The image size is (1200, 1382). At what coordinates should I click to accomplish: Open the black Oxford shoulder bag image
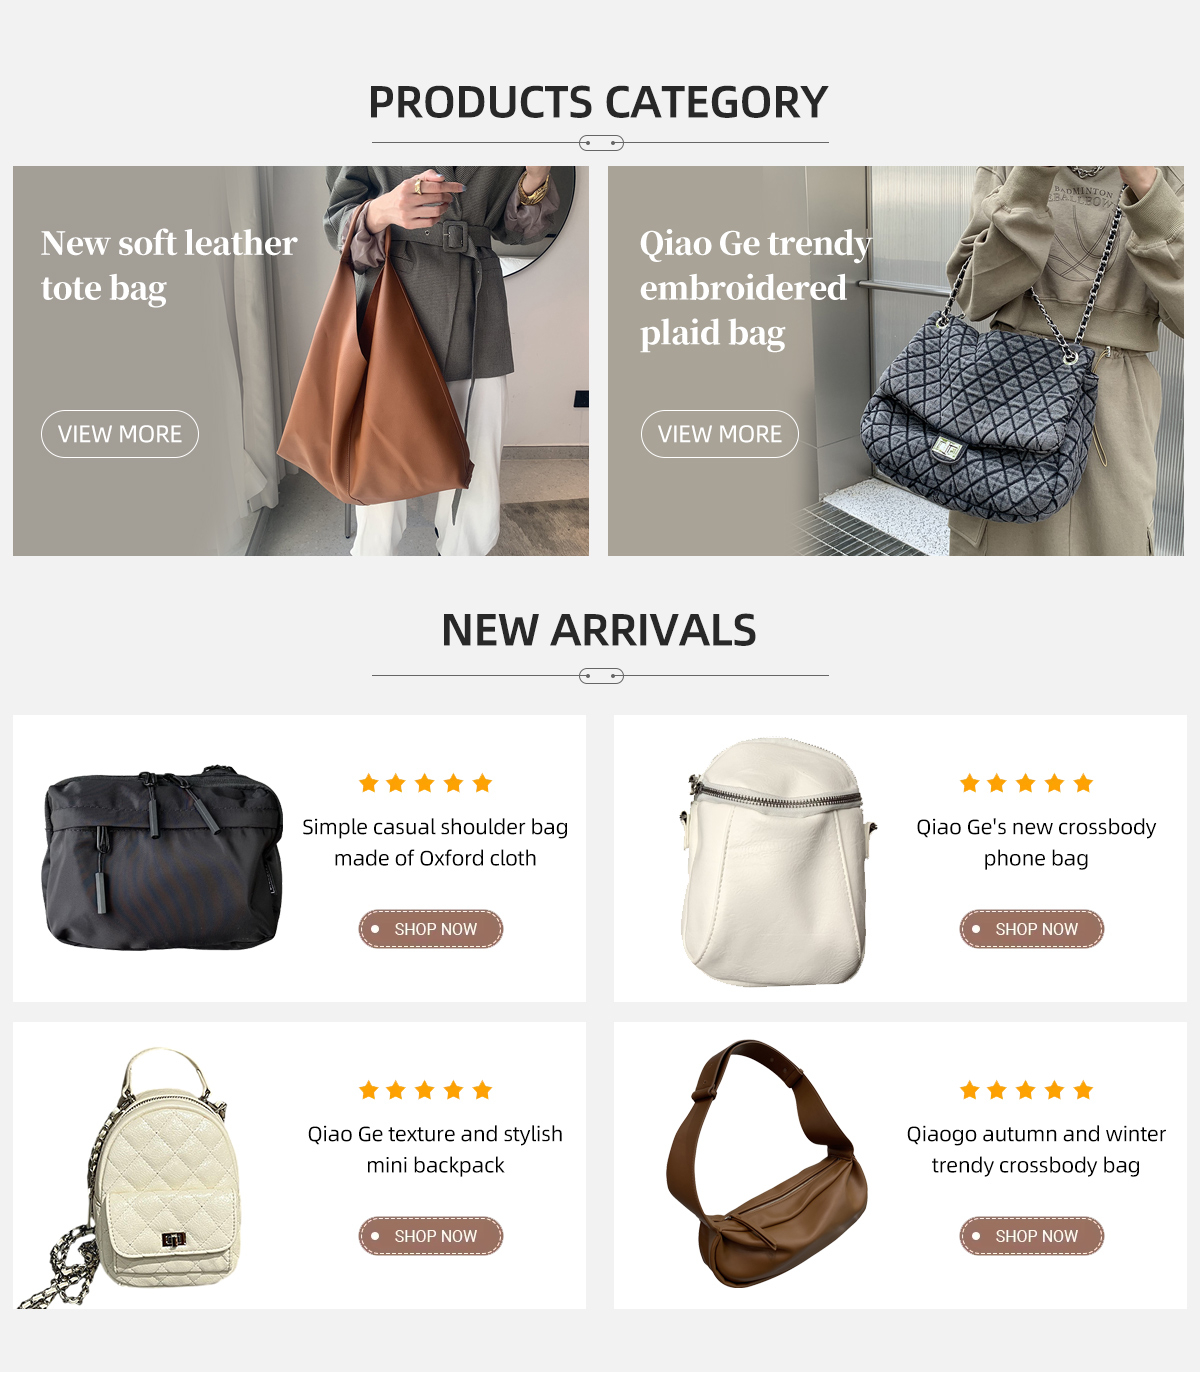click(x=162, y=858)
